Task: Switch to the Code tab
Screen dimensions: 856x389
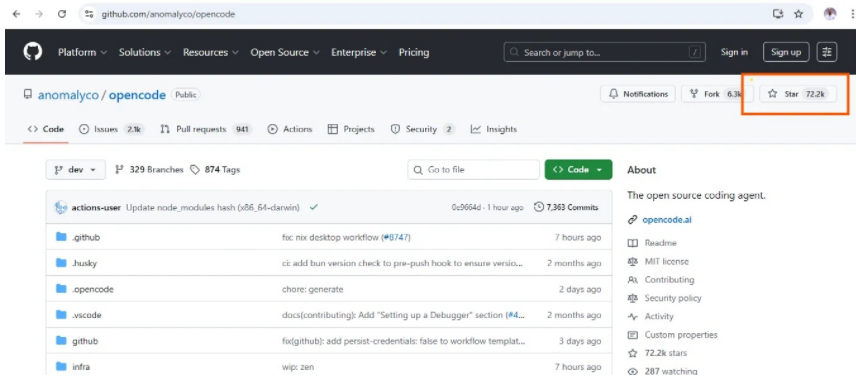Action: tap(46, 129)
